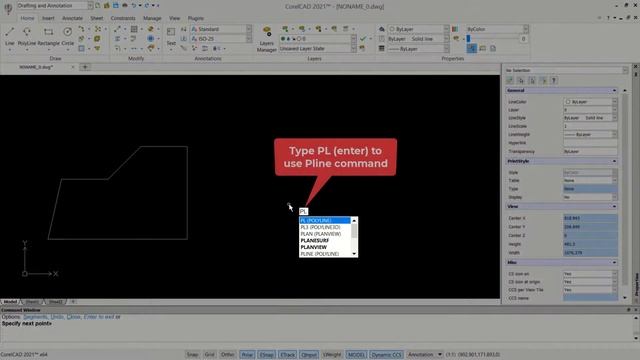Open the Drafting and Annotation workspace dropdown
This screenshot has height=360, width=640.
55,6
